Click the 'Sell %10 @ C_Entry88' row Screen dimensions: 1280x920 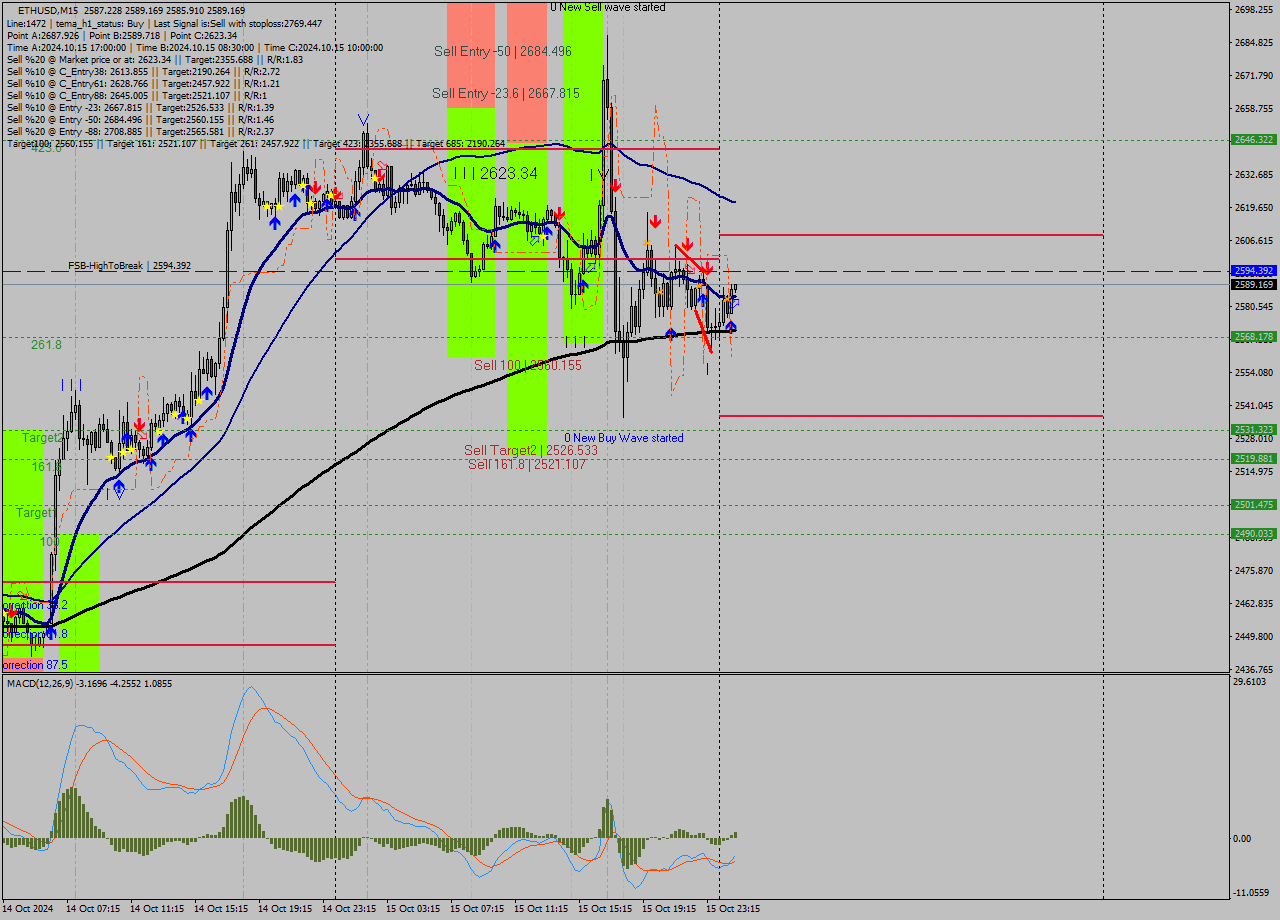[x=138, y=95]
